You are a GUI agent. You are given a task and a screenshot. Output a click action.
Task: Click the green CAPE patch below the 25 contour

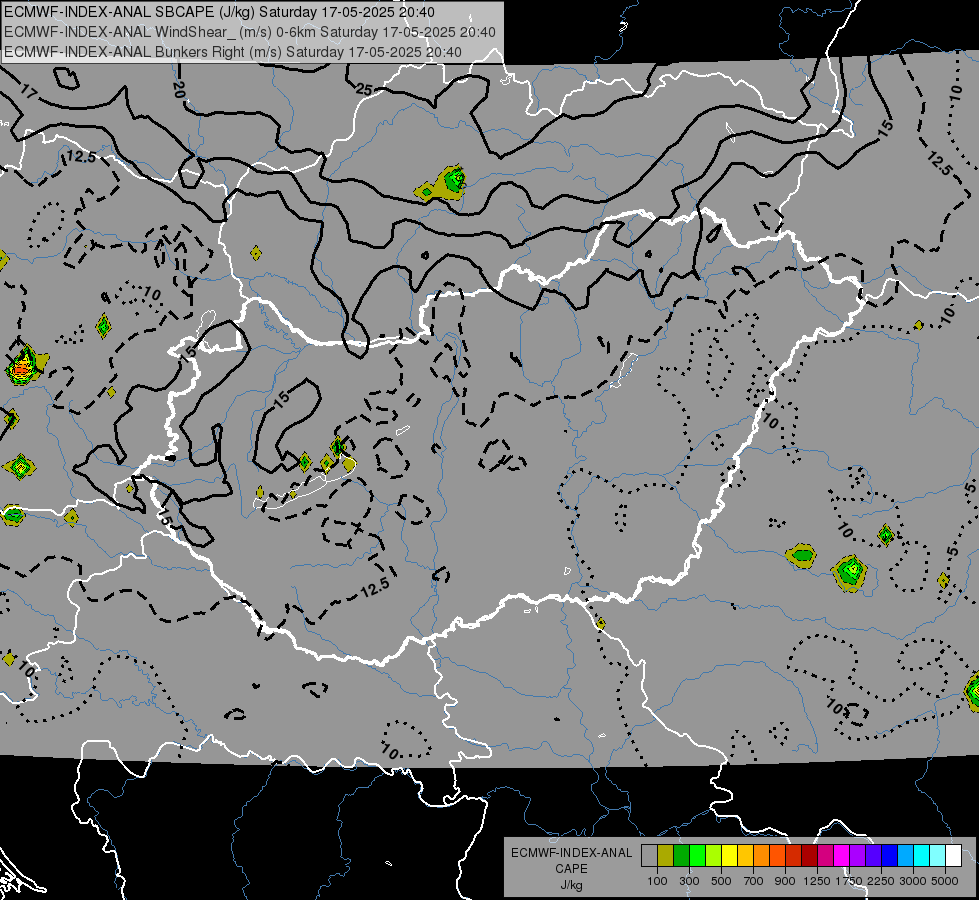click(x=443, y=185)
